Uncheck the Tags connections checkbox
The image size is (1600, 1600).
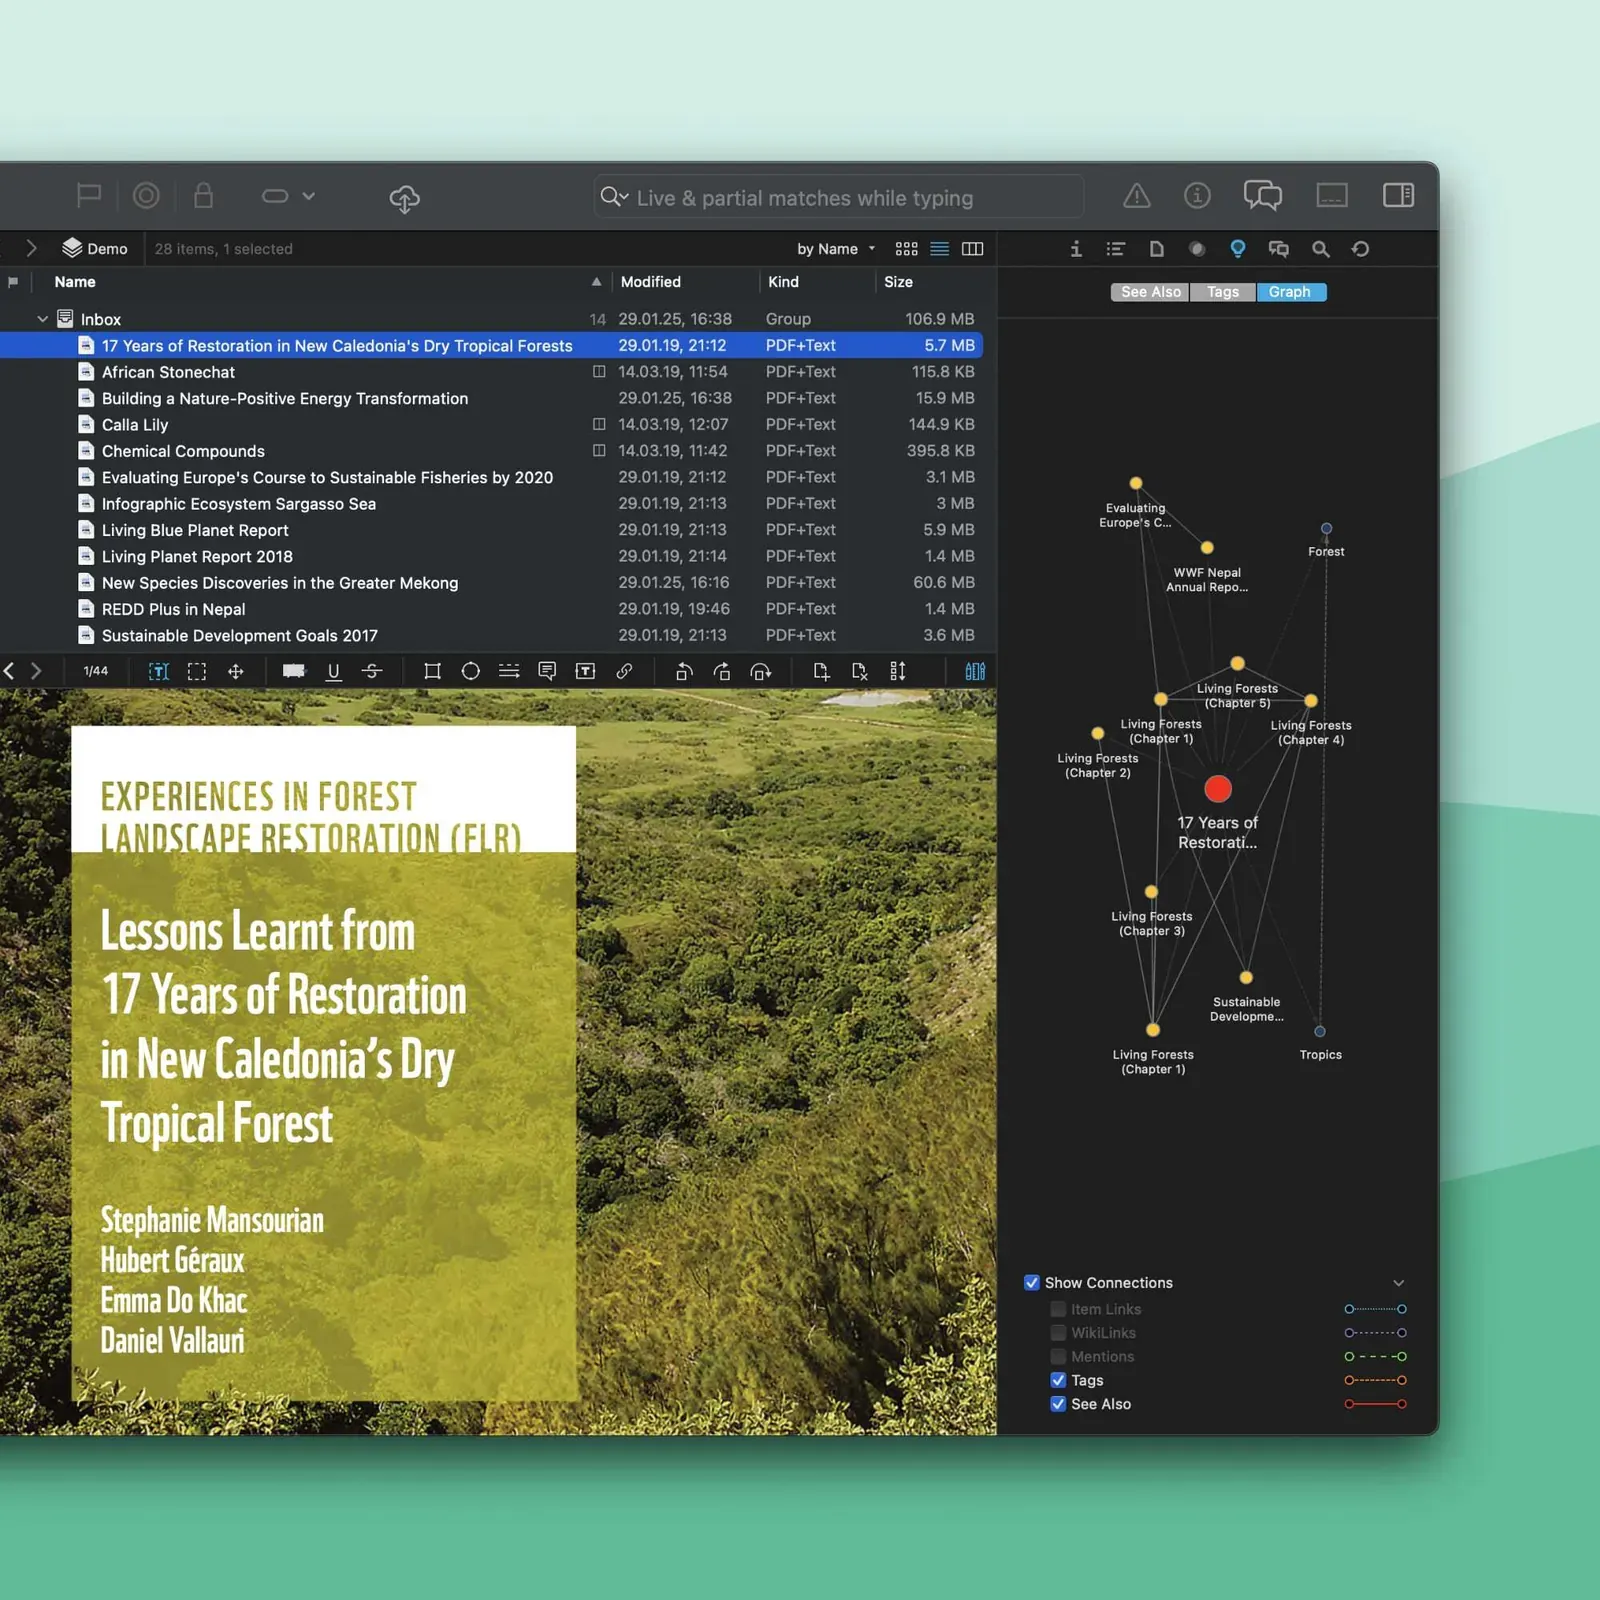pyautogui.click(x=1058, y=1380)
